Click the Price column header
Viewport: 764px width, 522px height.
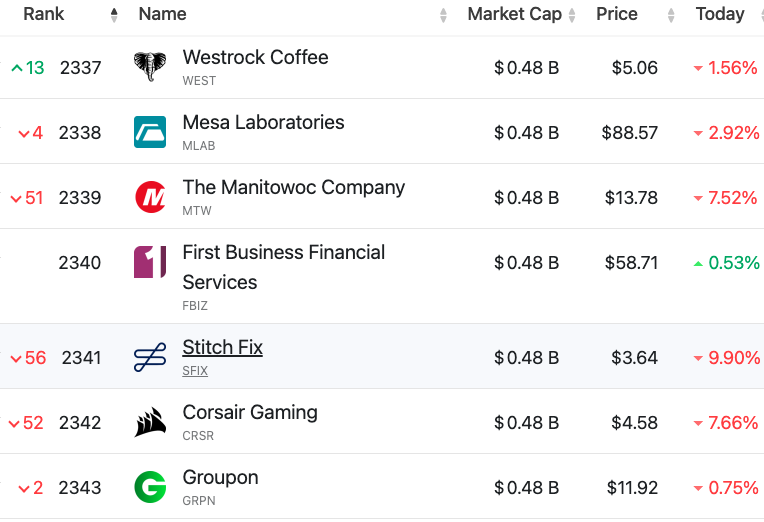(x=617, y=14)
